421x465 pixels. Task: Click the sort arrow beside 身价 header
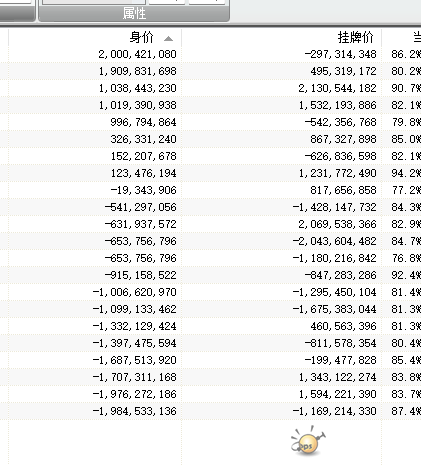coord(168,39)
